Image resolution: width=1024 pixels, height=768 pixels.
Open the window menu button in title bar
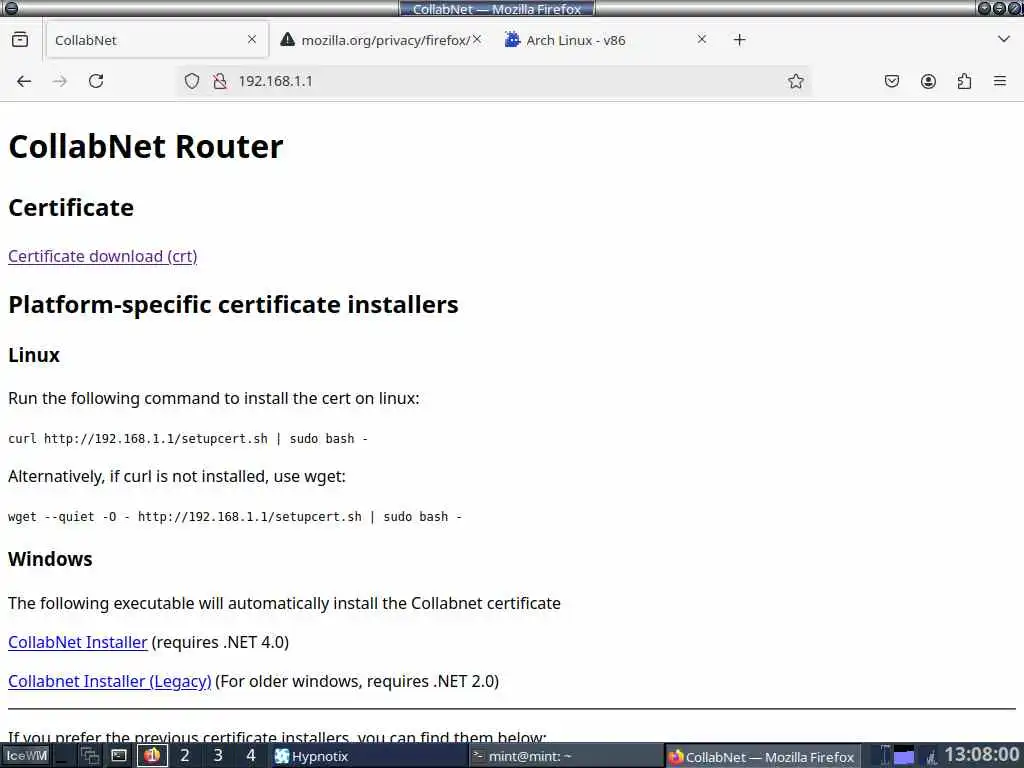pos(10,8)
